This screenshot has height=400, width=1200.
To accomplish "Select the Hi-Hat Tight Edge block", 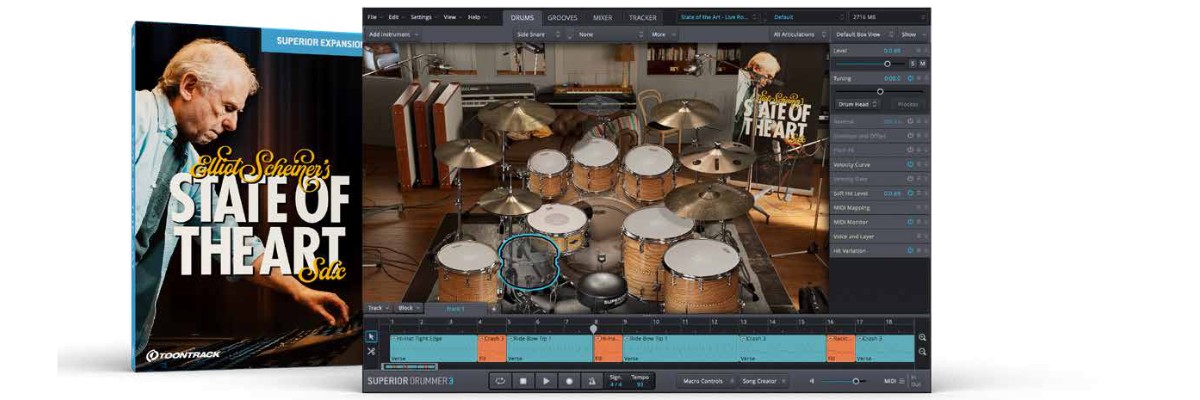I will point(433,348).
